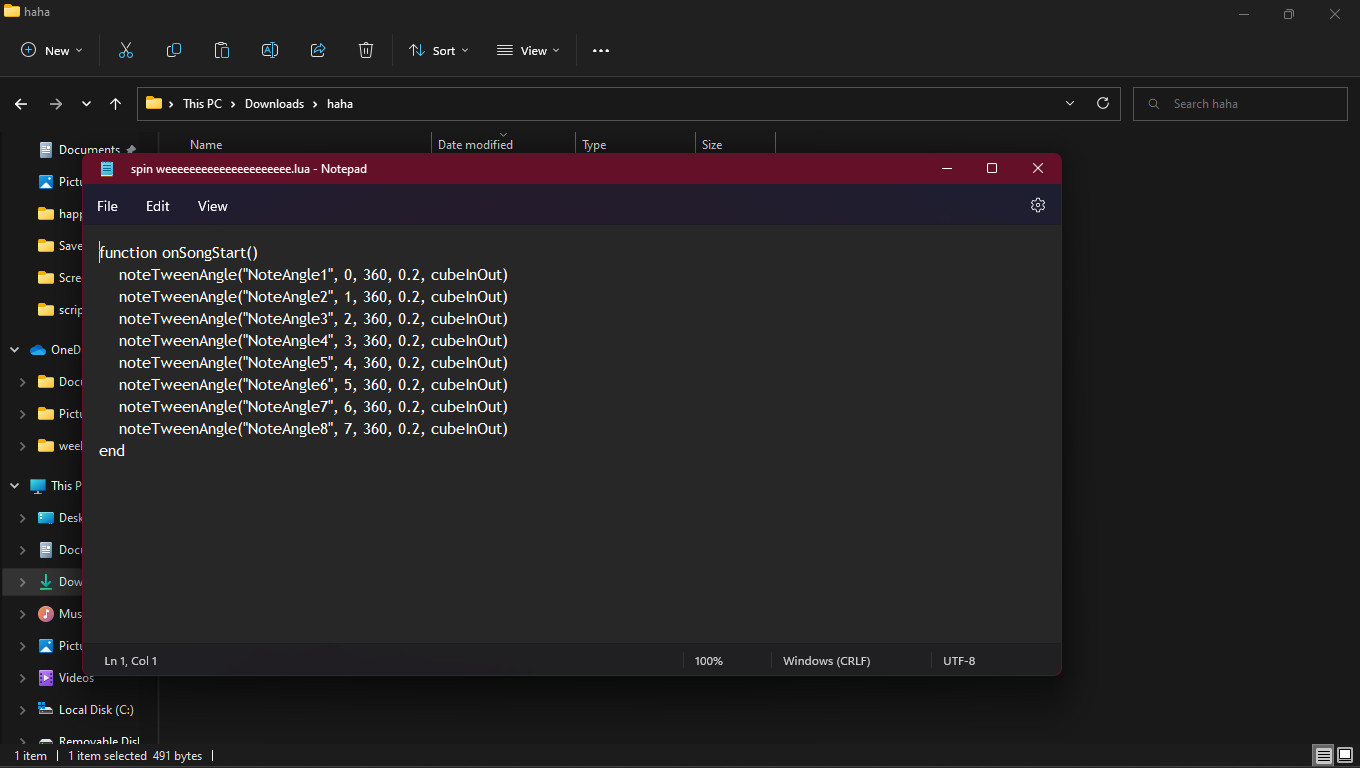Click the Name column header
Viewport: 1360px width, 768px height.
coord(206,145)
